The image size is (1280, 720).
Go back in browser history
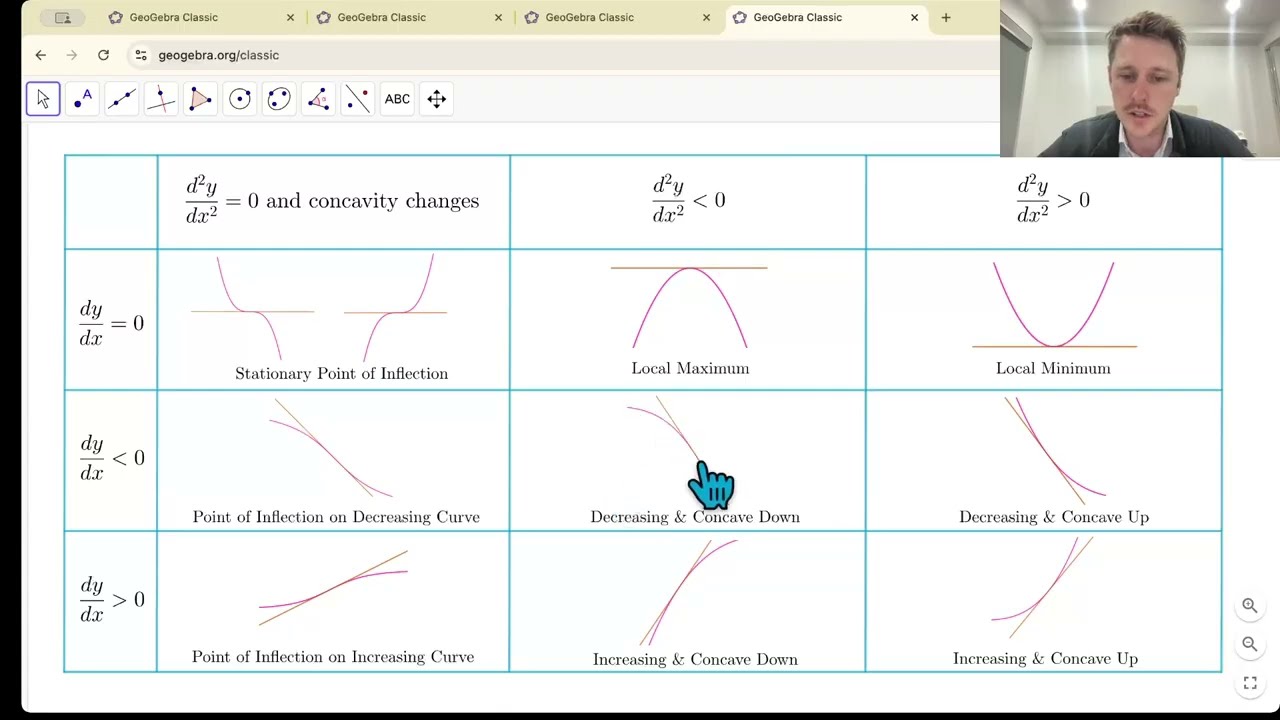tap(40, 55)
